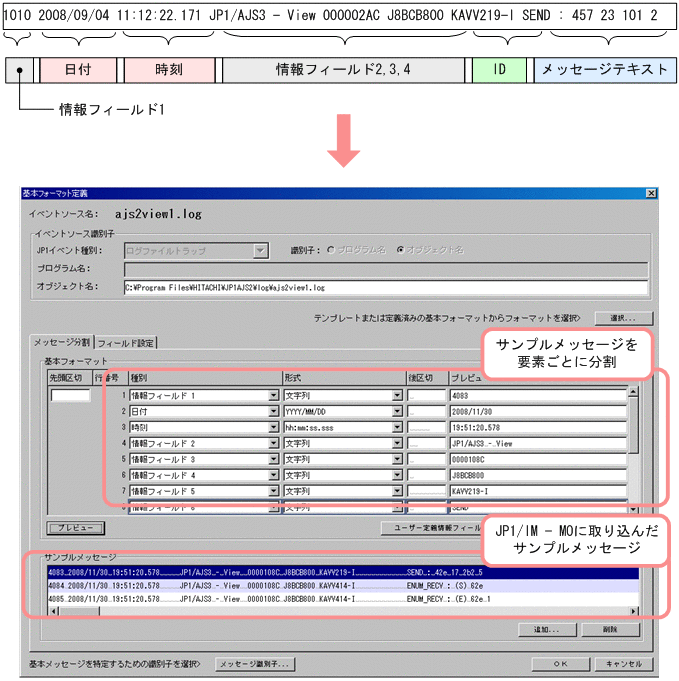Confirm with the OK button

(x=560, y=664)
